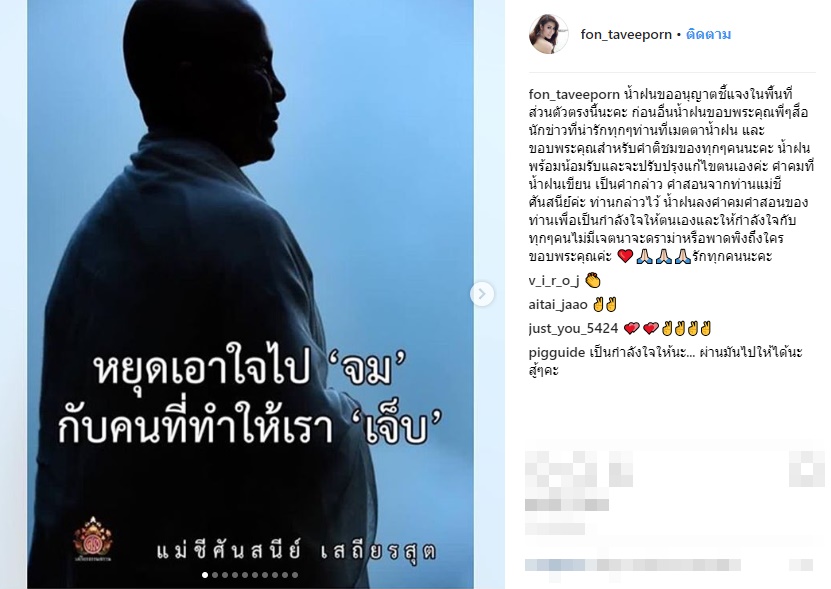Click the temple logo on the post image
Image resolution: width=831 pixels, height=589 pixels.
coord(93,538)
